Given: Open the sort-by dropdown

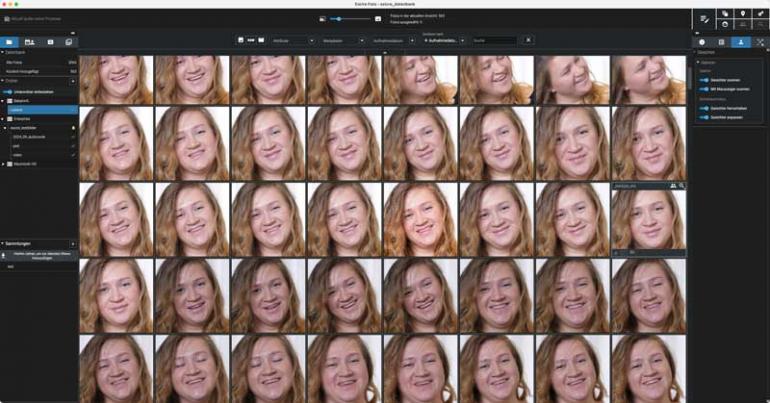Looking at the screenshot, I should coord(443,41).
